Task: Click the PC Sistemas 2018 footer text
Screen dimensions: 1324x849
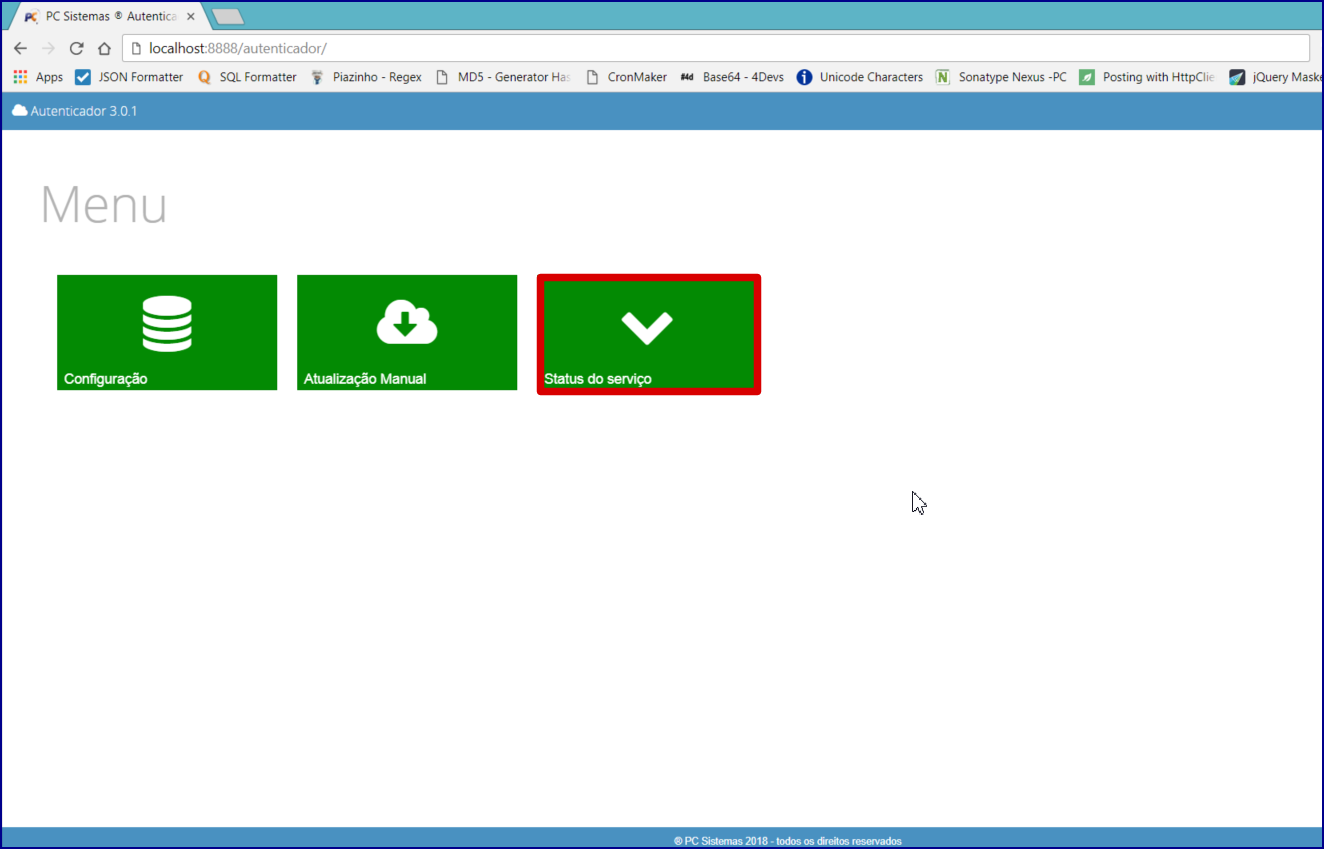Action: 788,841
